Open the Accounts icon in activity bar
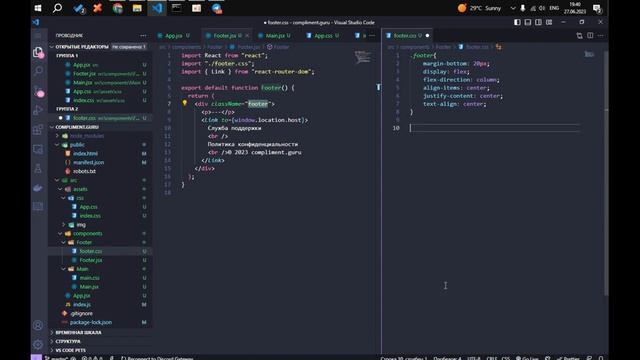Screen dimensions: 640x360 click(x=38, y=325)
